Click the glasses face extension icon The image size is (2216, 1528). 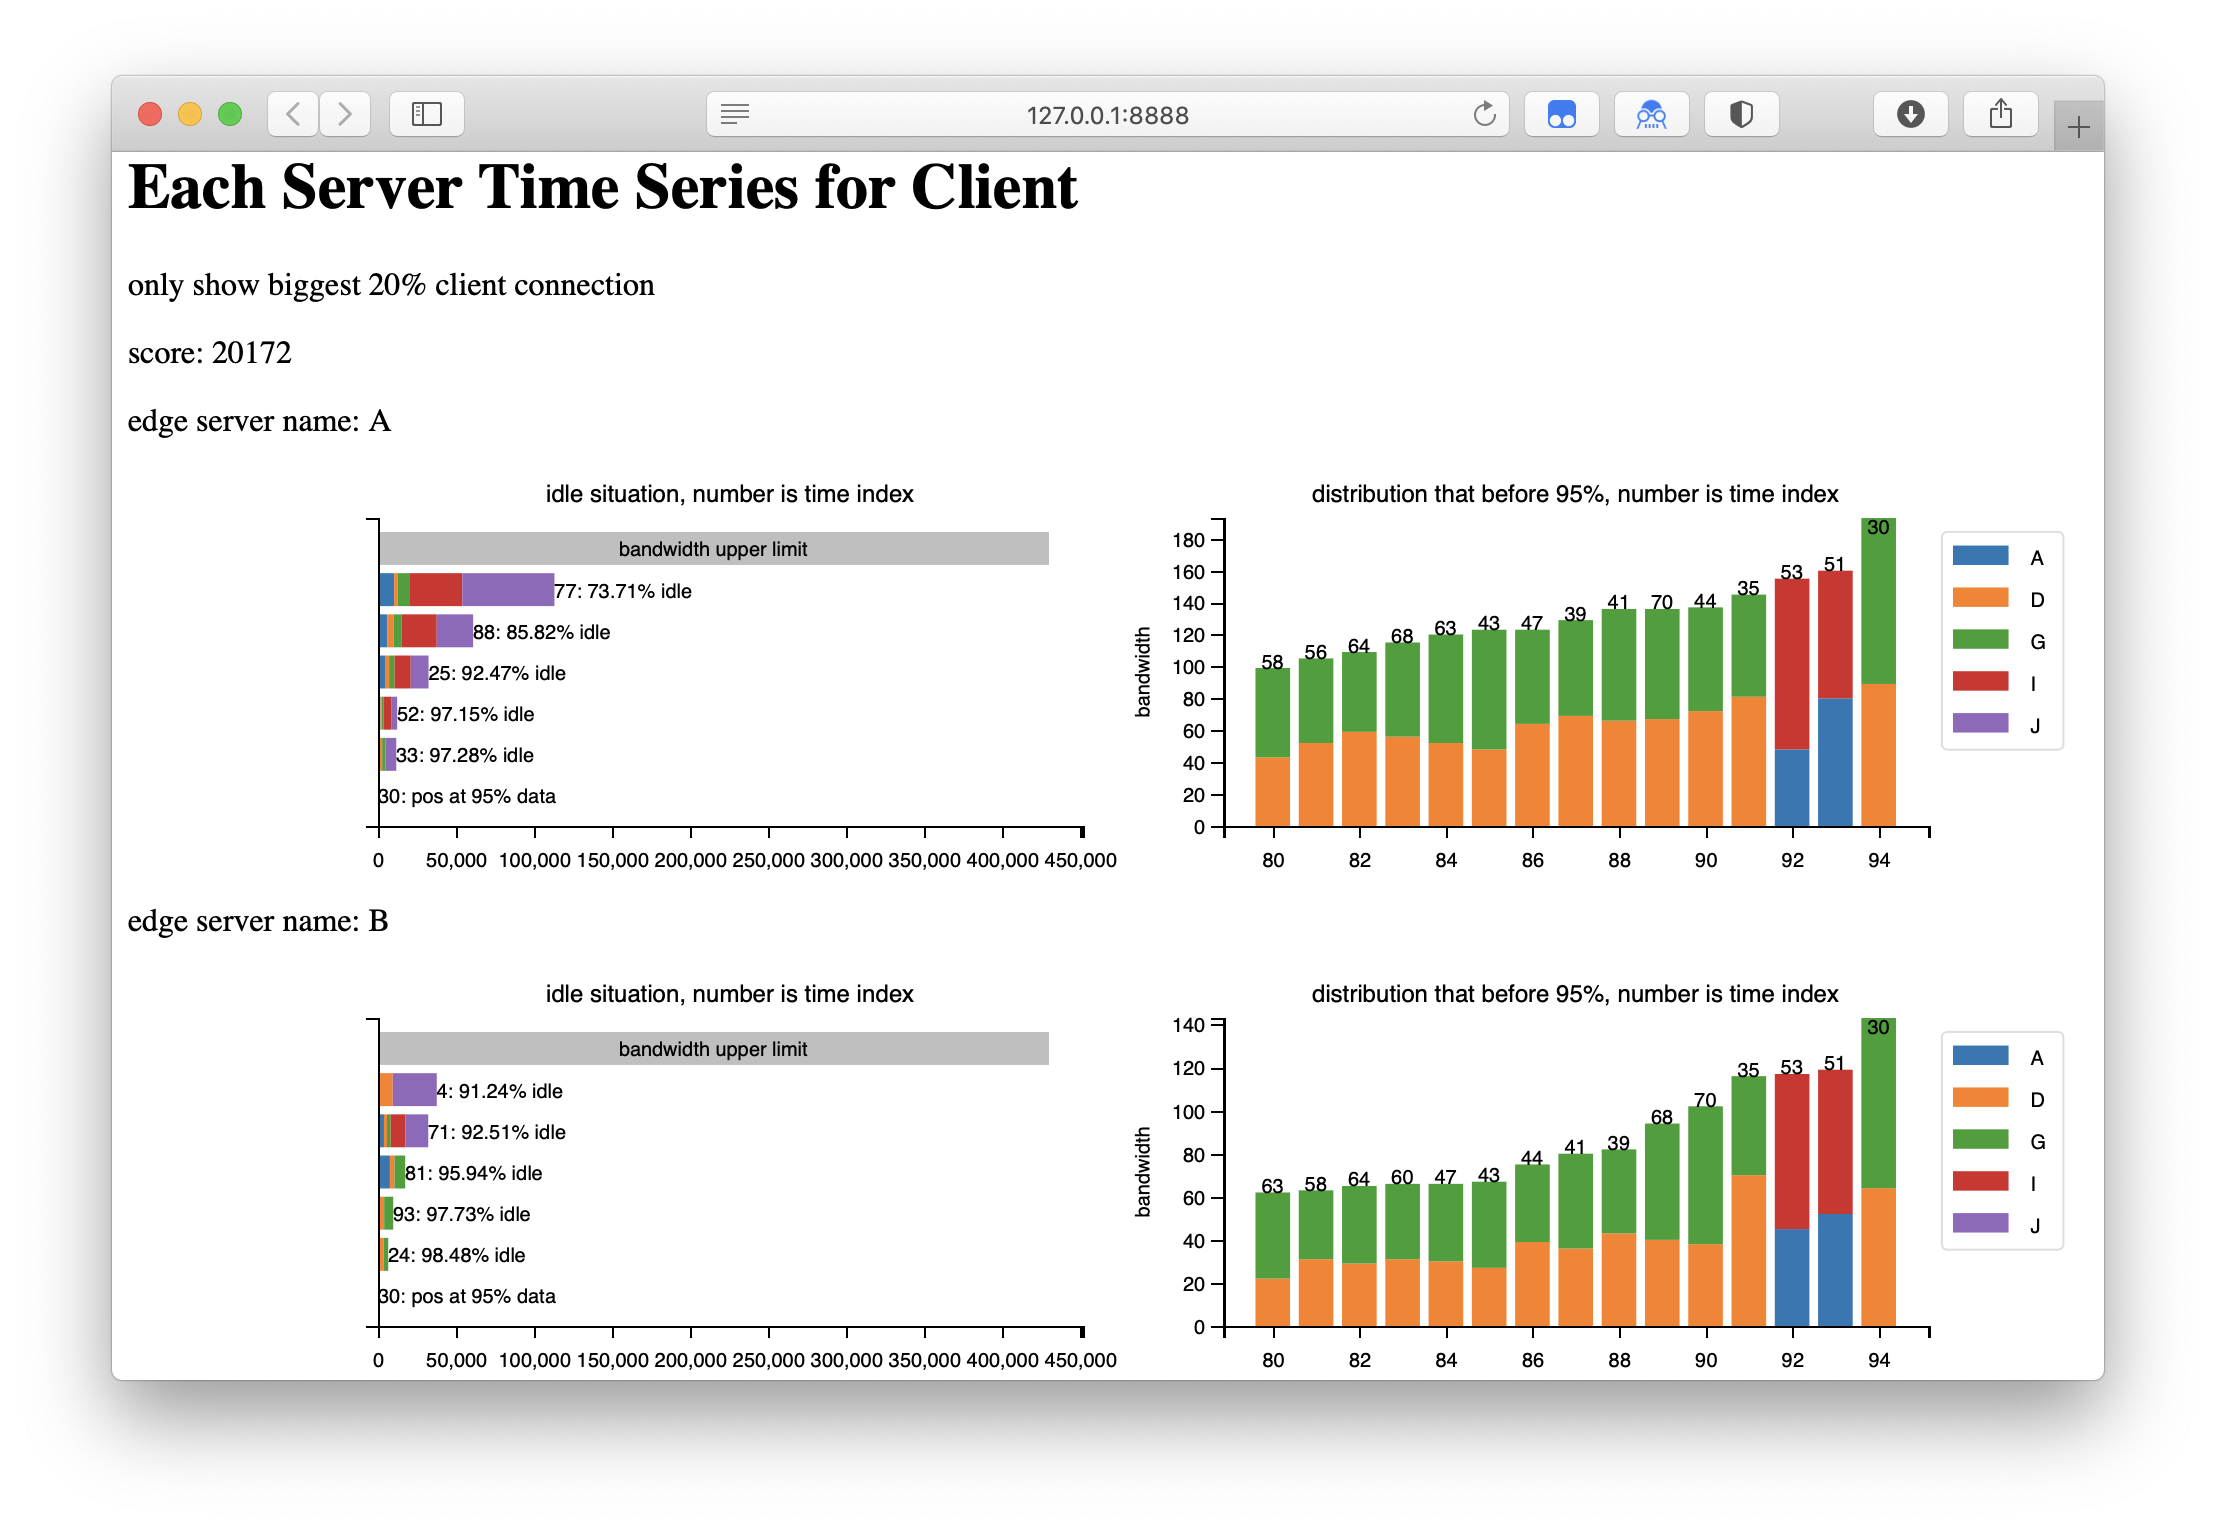[1651, 114]
